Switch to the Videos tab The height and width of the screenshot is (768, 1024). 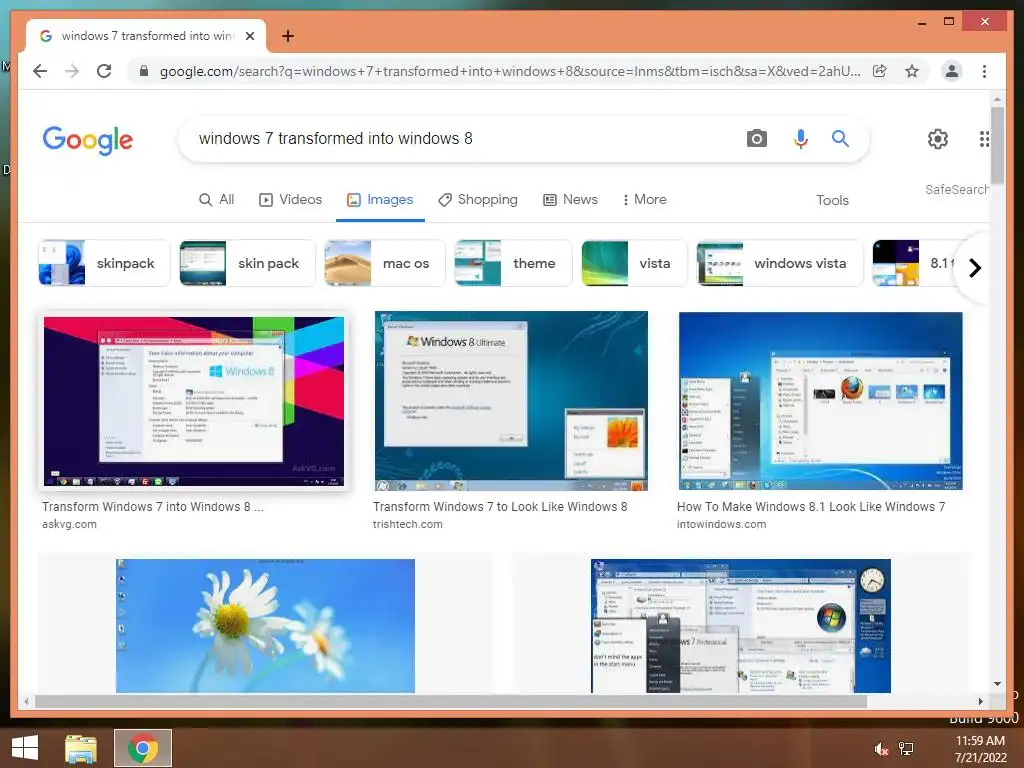tap(291, 199)
